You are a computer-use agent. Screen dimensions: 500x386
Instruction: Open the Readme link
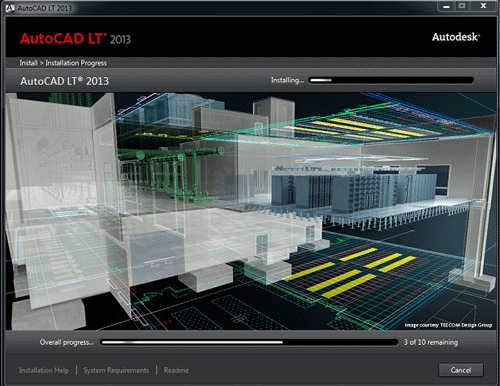pyautogui.click(x=176, y=370)
